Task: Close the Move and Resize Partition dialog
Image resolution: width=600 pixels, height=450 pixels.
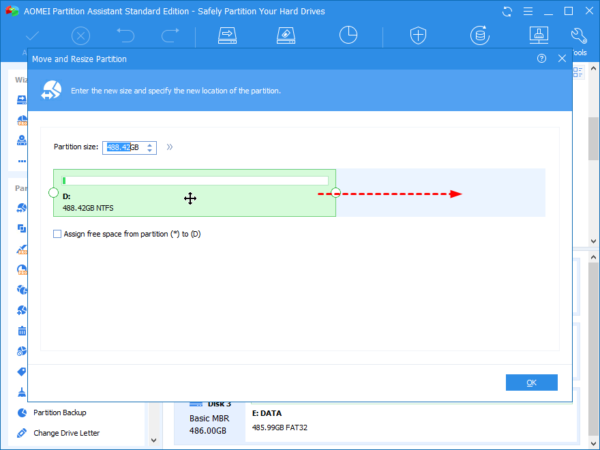Action: [562, 59]
